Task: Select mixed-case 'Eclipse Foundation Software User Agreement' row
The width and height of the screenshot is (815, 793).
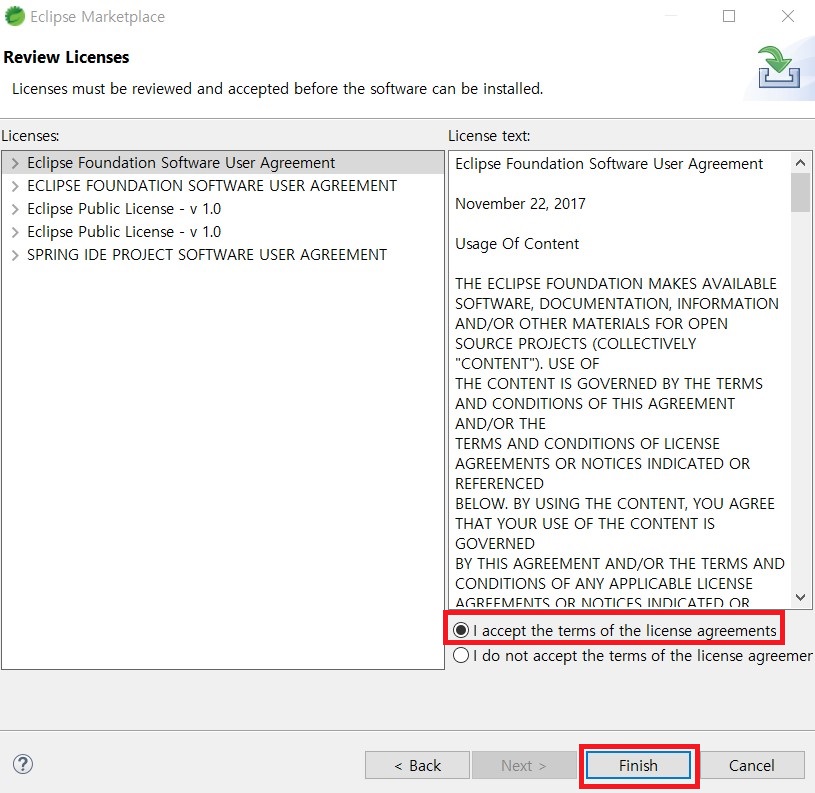Action: pyautogui.click(x=223, y=163)
